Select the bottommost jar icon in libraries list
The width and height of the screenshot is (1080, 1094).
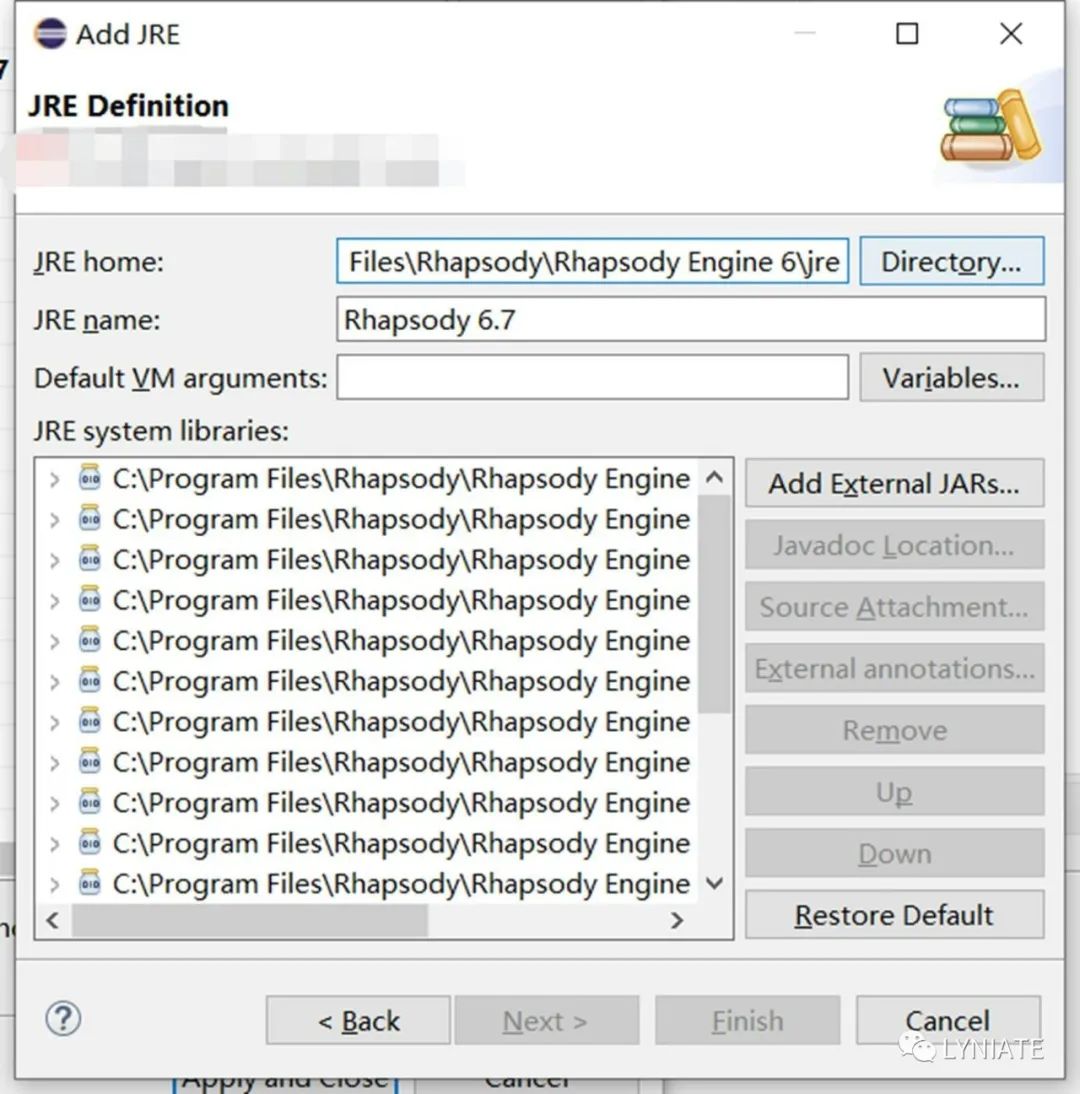point(89,883)
